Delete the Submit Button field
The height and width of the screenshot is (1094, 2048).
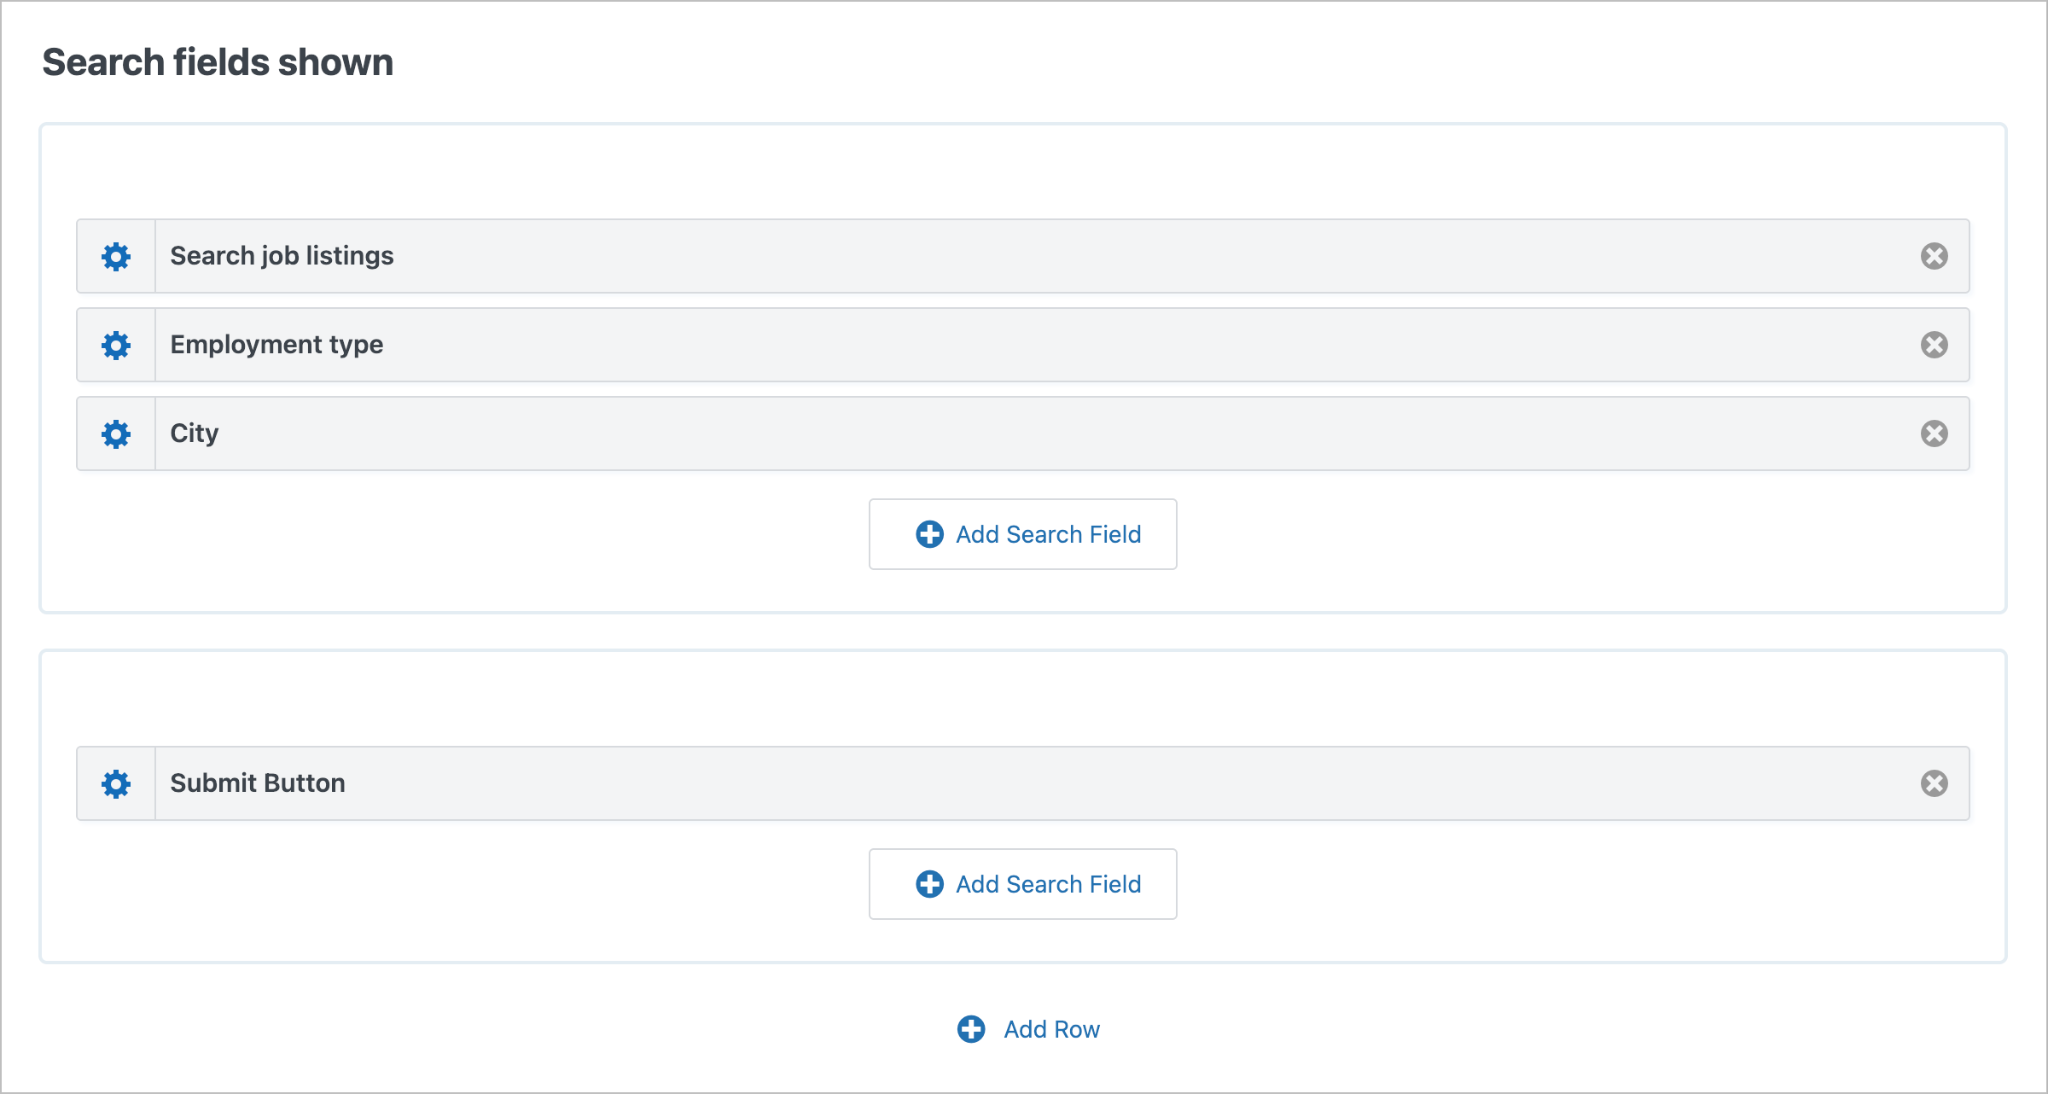point(1934,783)
